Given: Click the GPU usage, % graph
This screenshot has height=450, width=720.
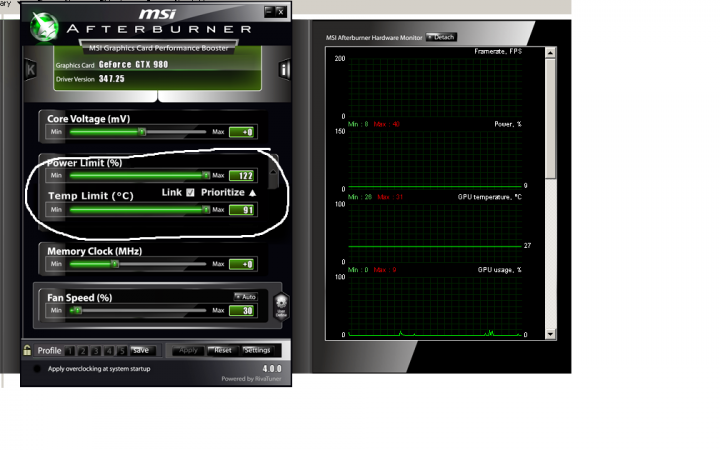Looking at the screenshot, I should click(435, 306).
